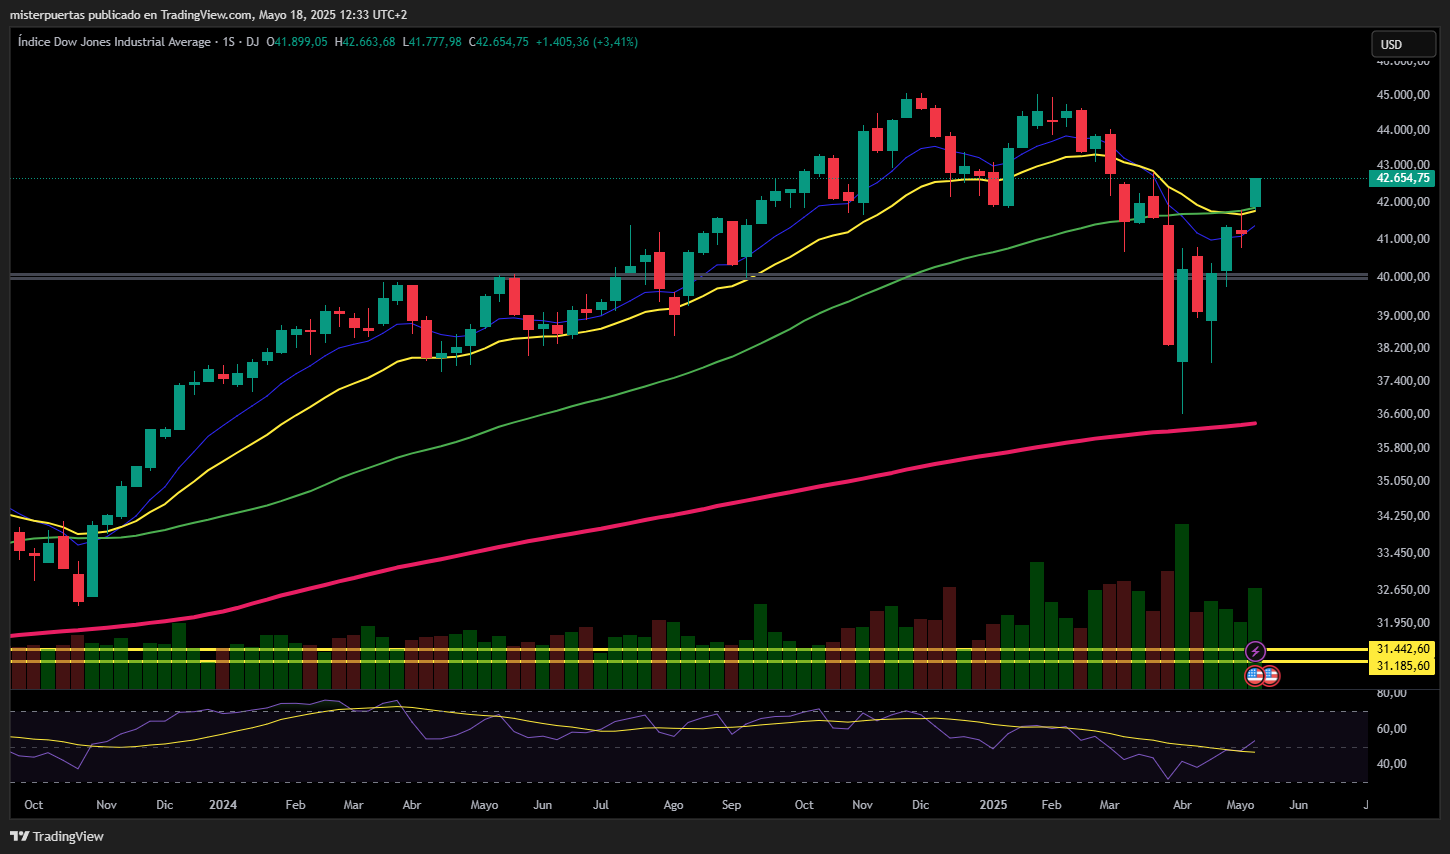Click the 40.000,00 price axis label
Viewport: 1450px width, 854px height.
[x=1403, y=277]
